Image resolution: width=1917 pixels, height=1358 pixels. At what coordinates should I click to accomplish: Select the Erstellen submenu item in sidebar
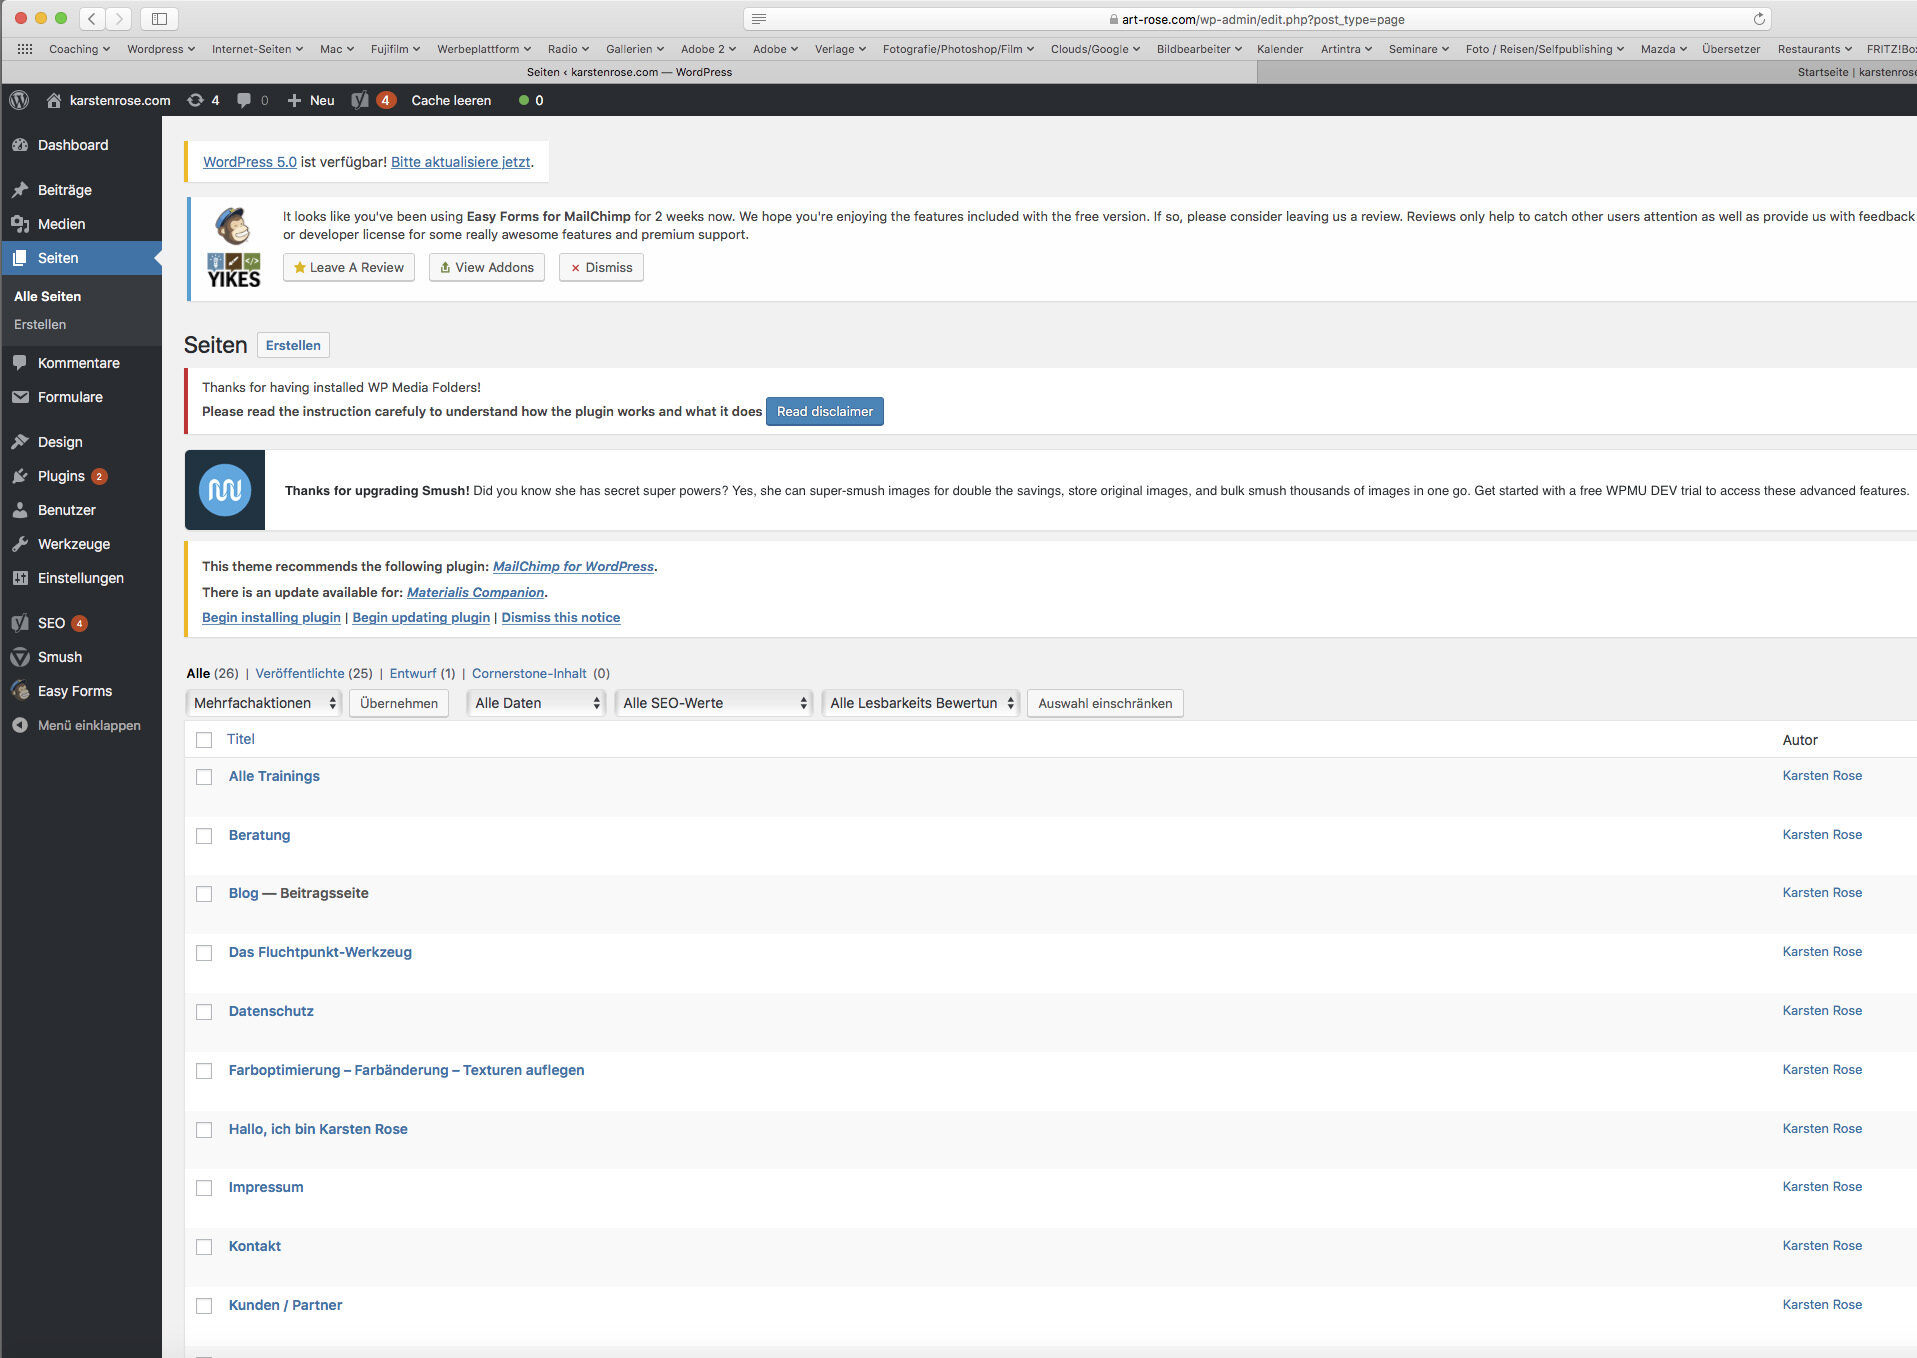(40, 324)
